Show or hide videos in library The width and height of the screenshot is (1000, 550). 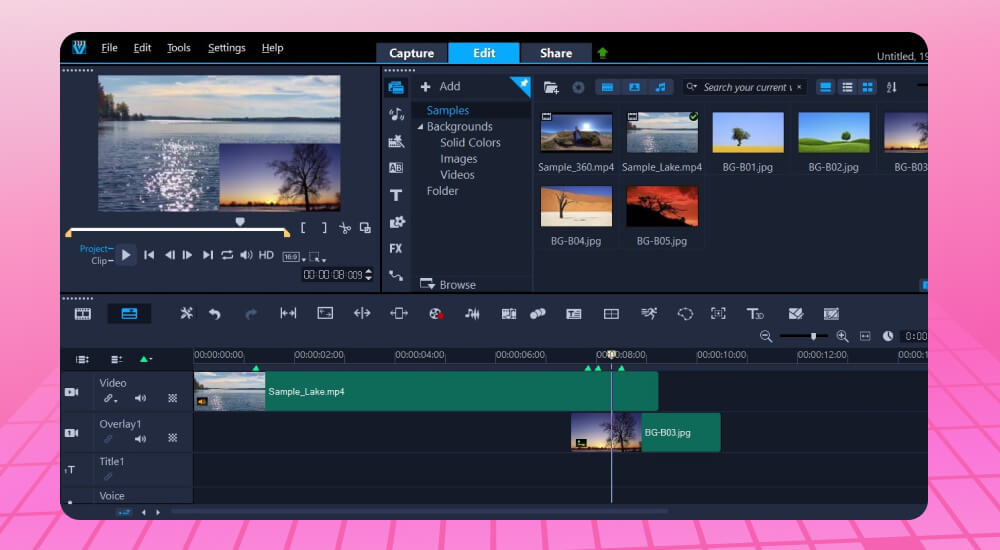[608, 87]
